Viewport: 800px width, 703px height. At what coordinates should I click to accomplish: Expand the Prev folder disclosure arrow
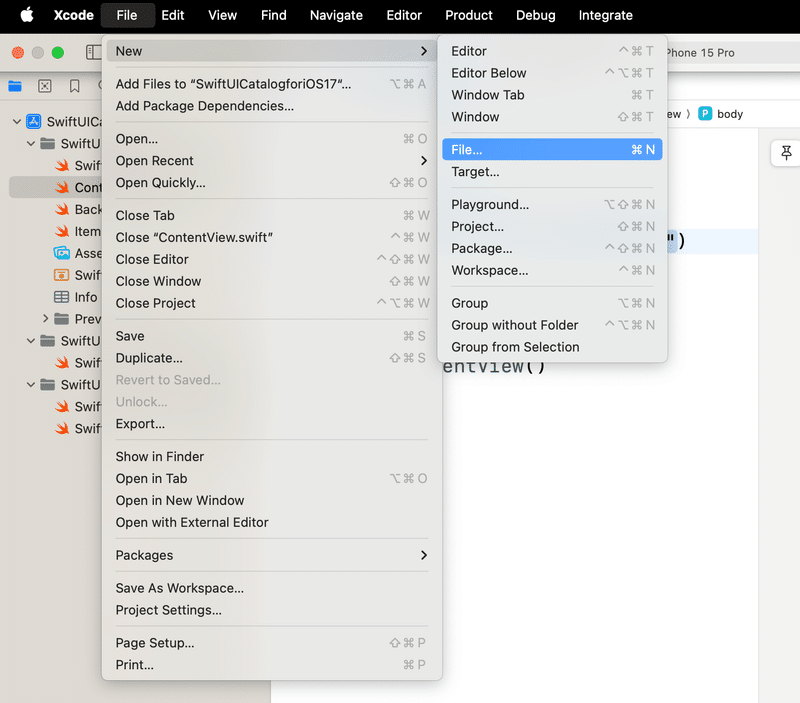coord(45,319)
